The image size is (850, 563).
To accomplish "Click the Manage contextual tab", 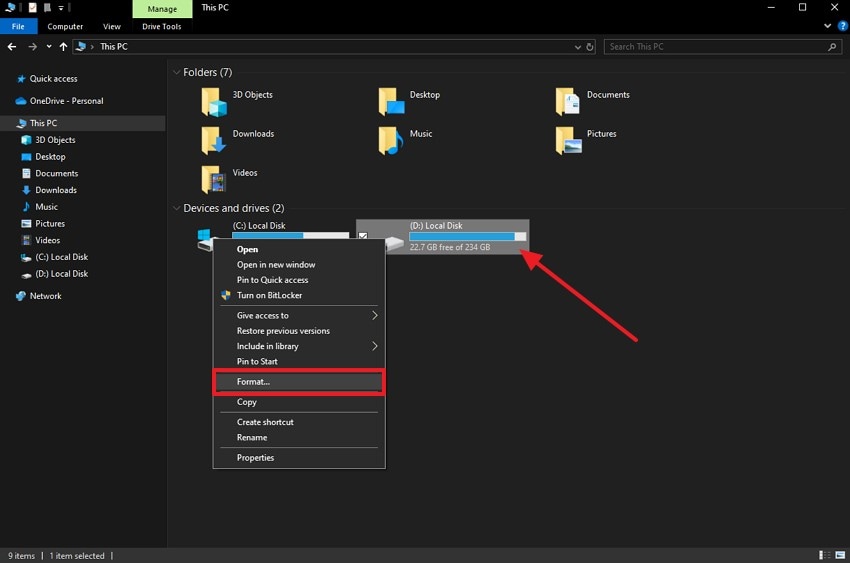I will tap(162, 9).
